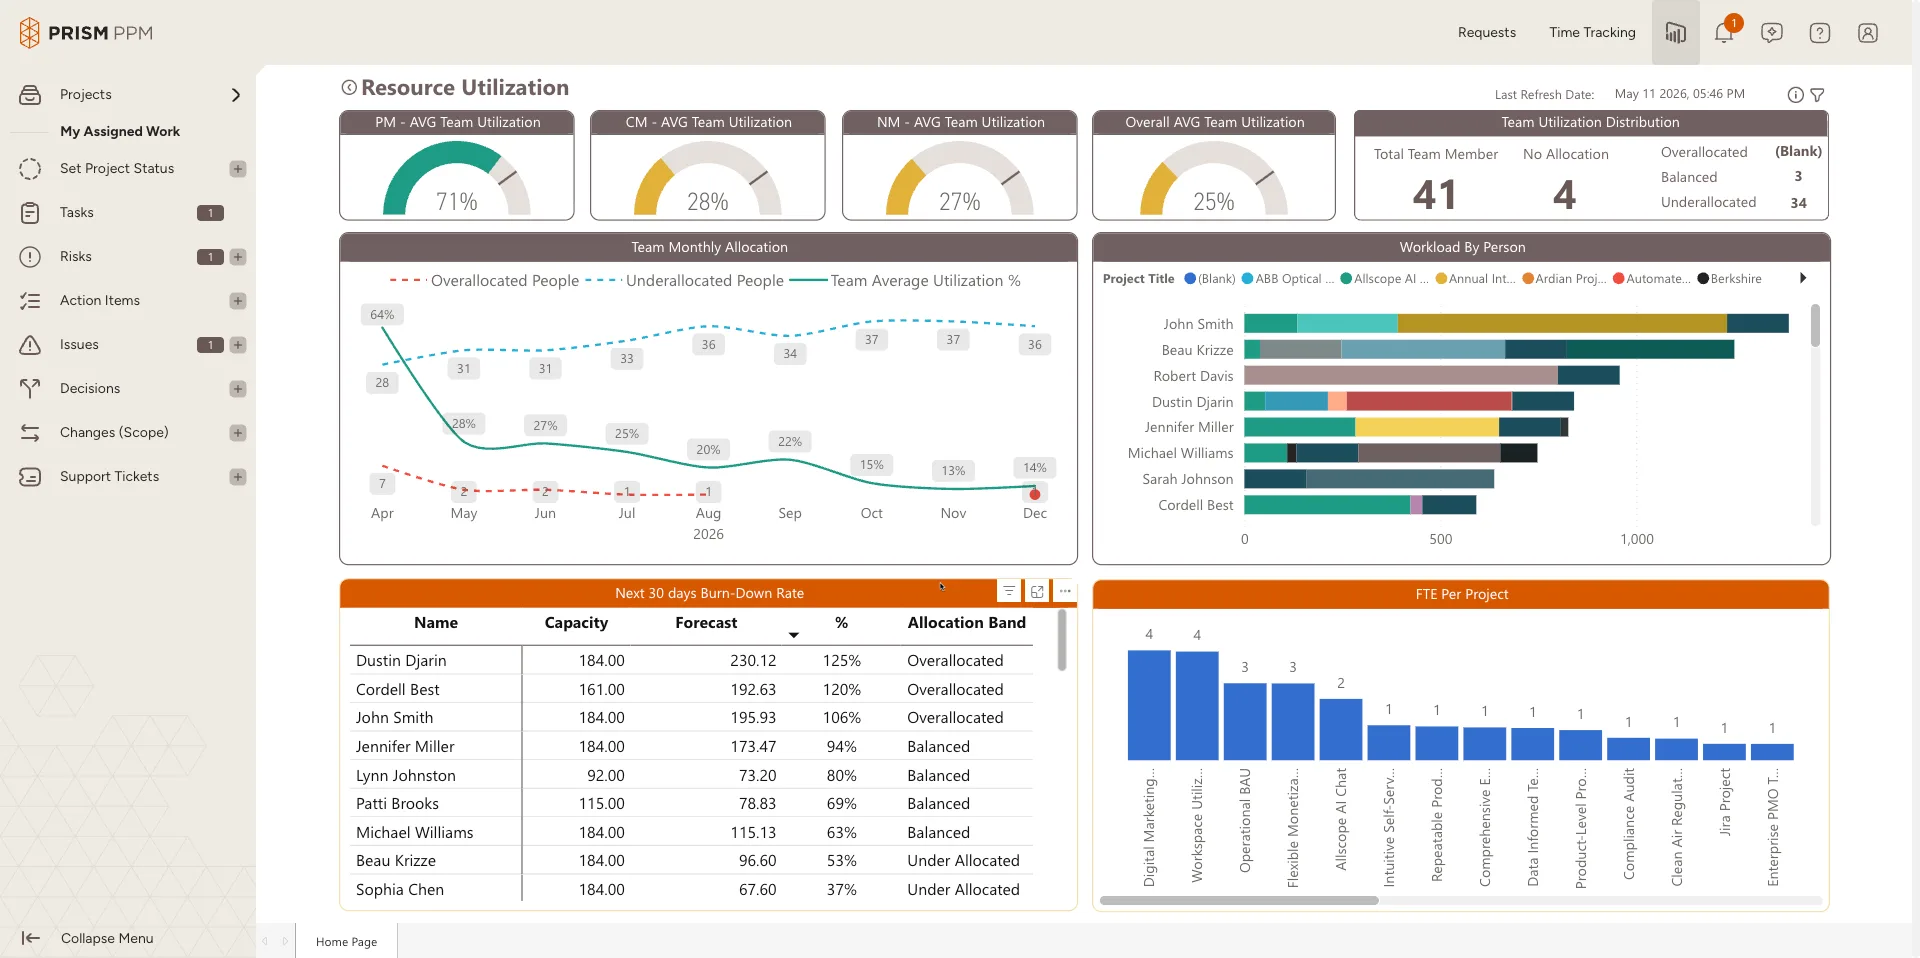Click the Set Project Status dashed circle icon
Viewport: 1920px width, 958px height.
pyautogui.click(x=30, y=169)
